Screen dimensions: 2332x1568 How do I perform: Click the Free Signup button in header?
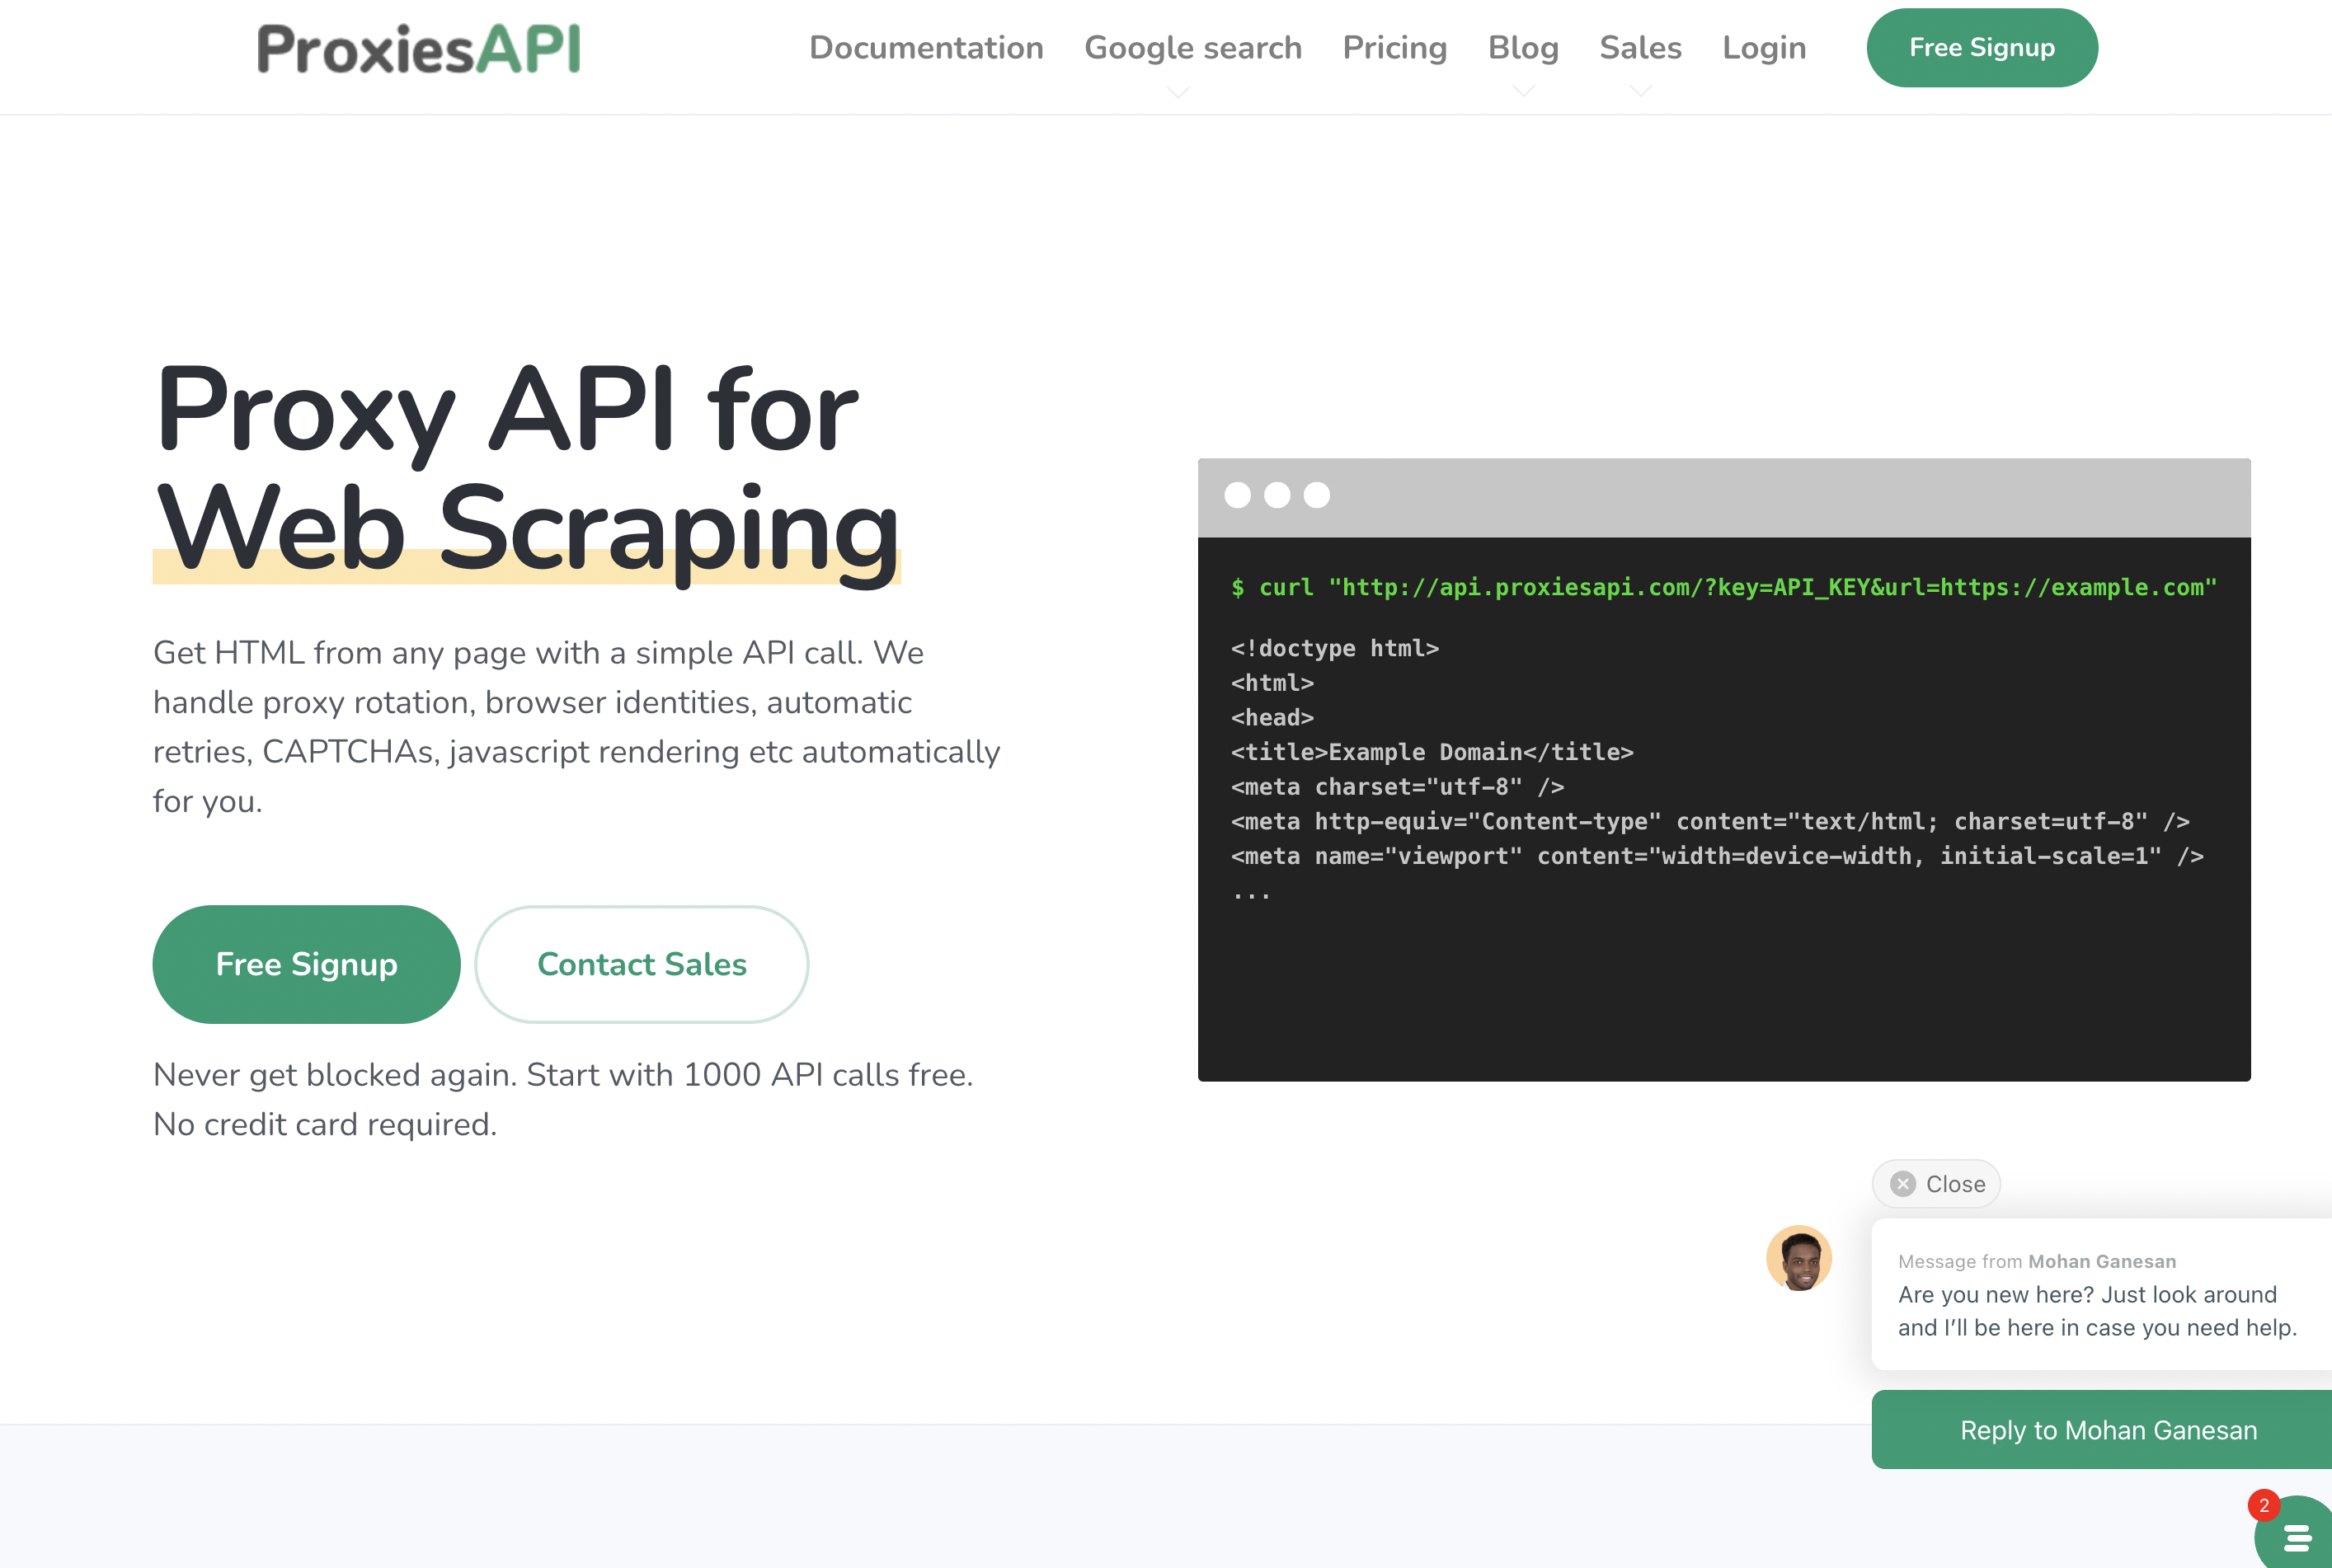tap(1982, 47)
